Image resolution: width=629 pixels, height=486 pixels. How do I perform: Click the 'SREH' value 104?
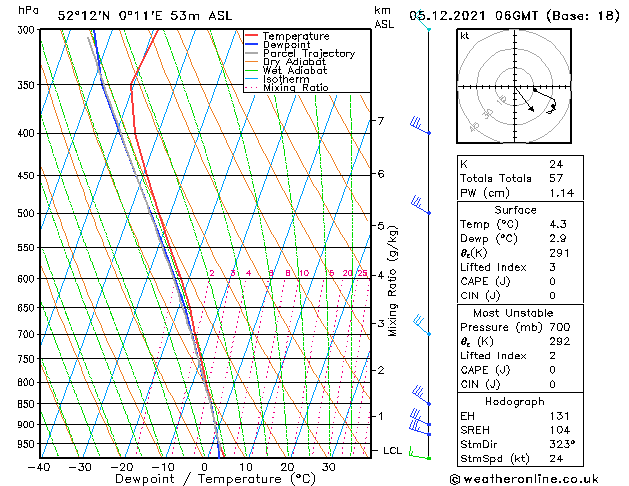point(560,430)
